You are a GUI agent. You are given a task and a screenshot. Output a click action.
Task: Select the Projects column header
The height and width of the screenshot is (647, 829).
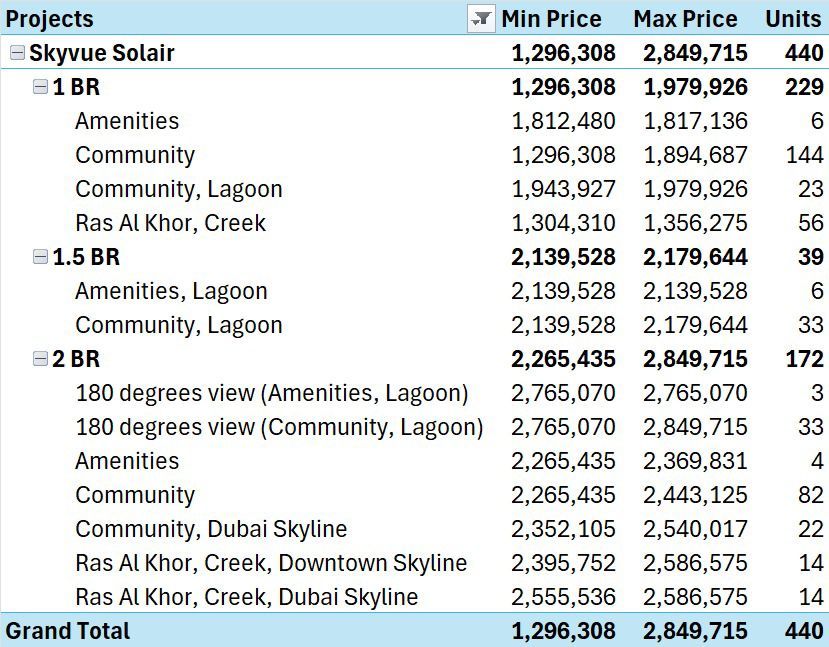tap(49, 19)
